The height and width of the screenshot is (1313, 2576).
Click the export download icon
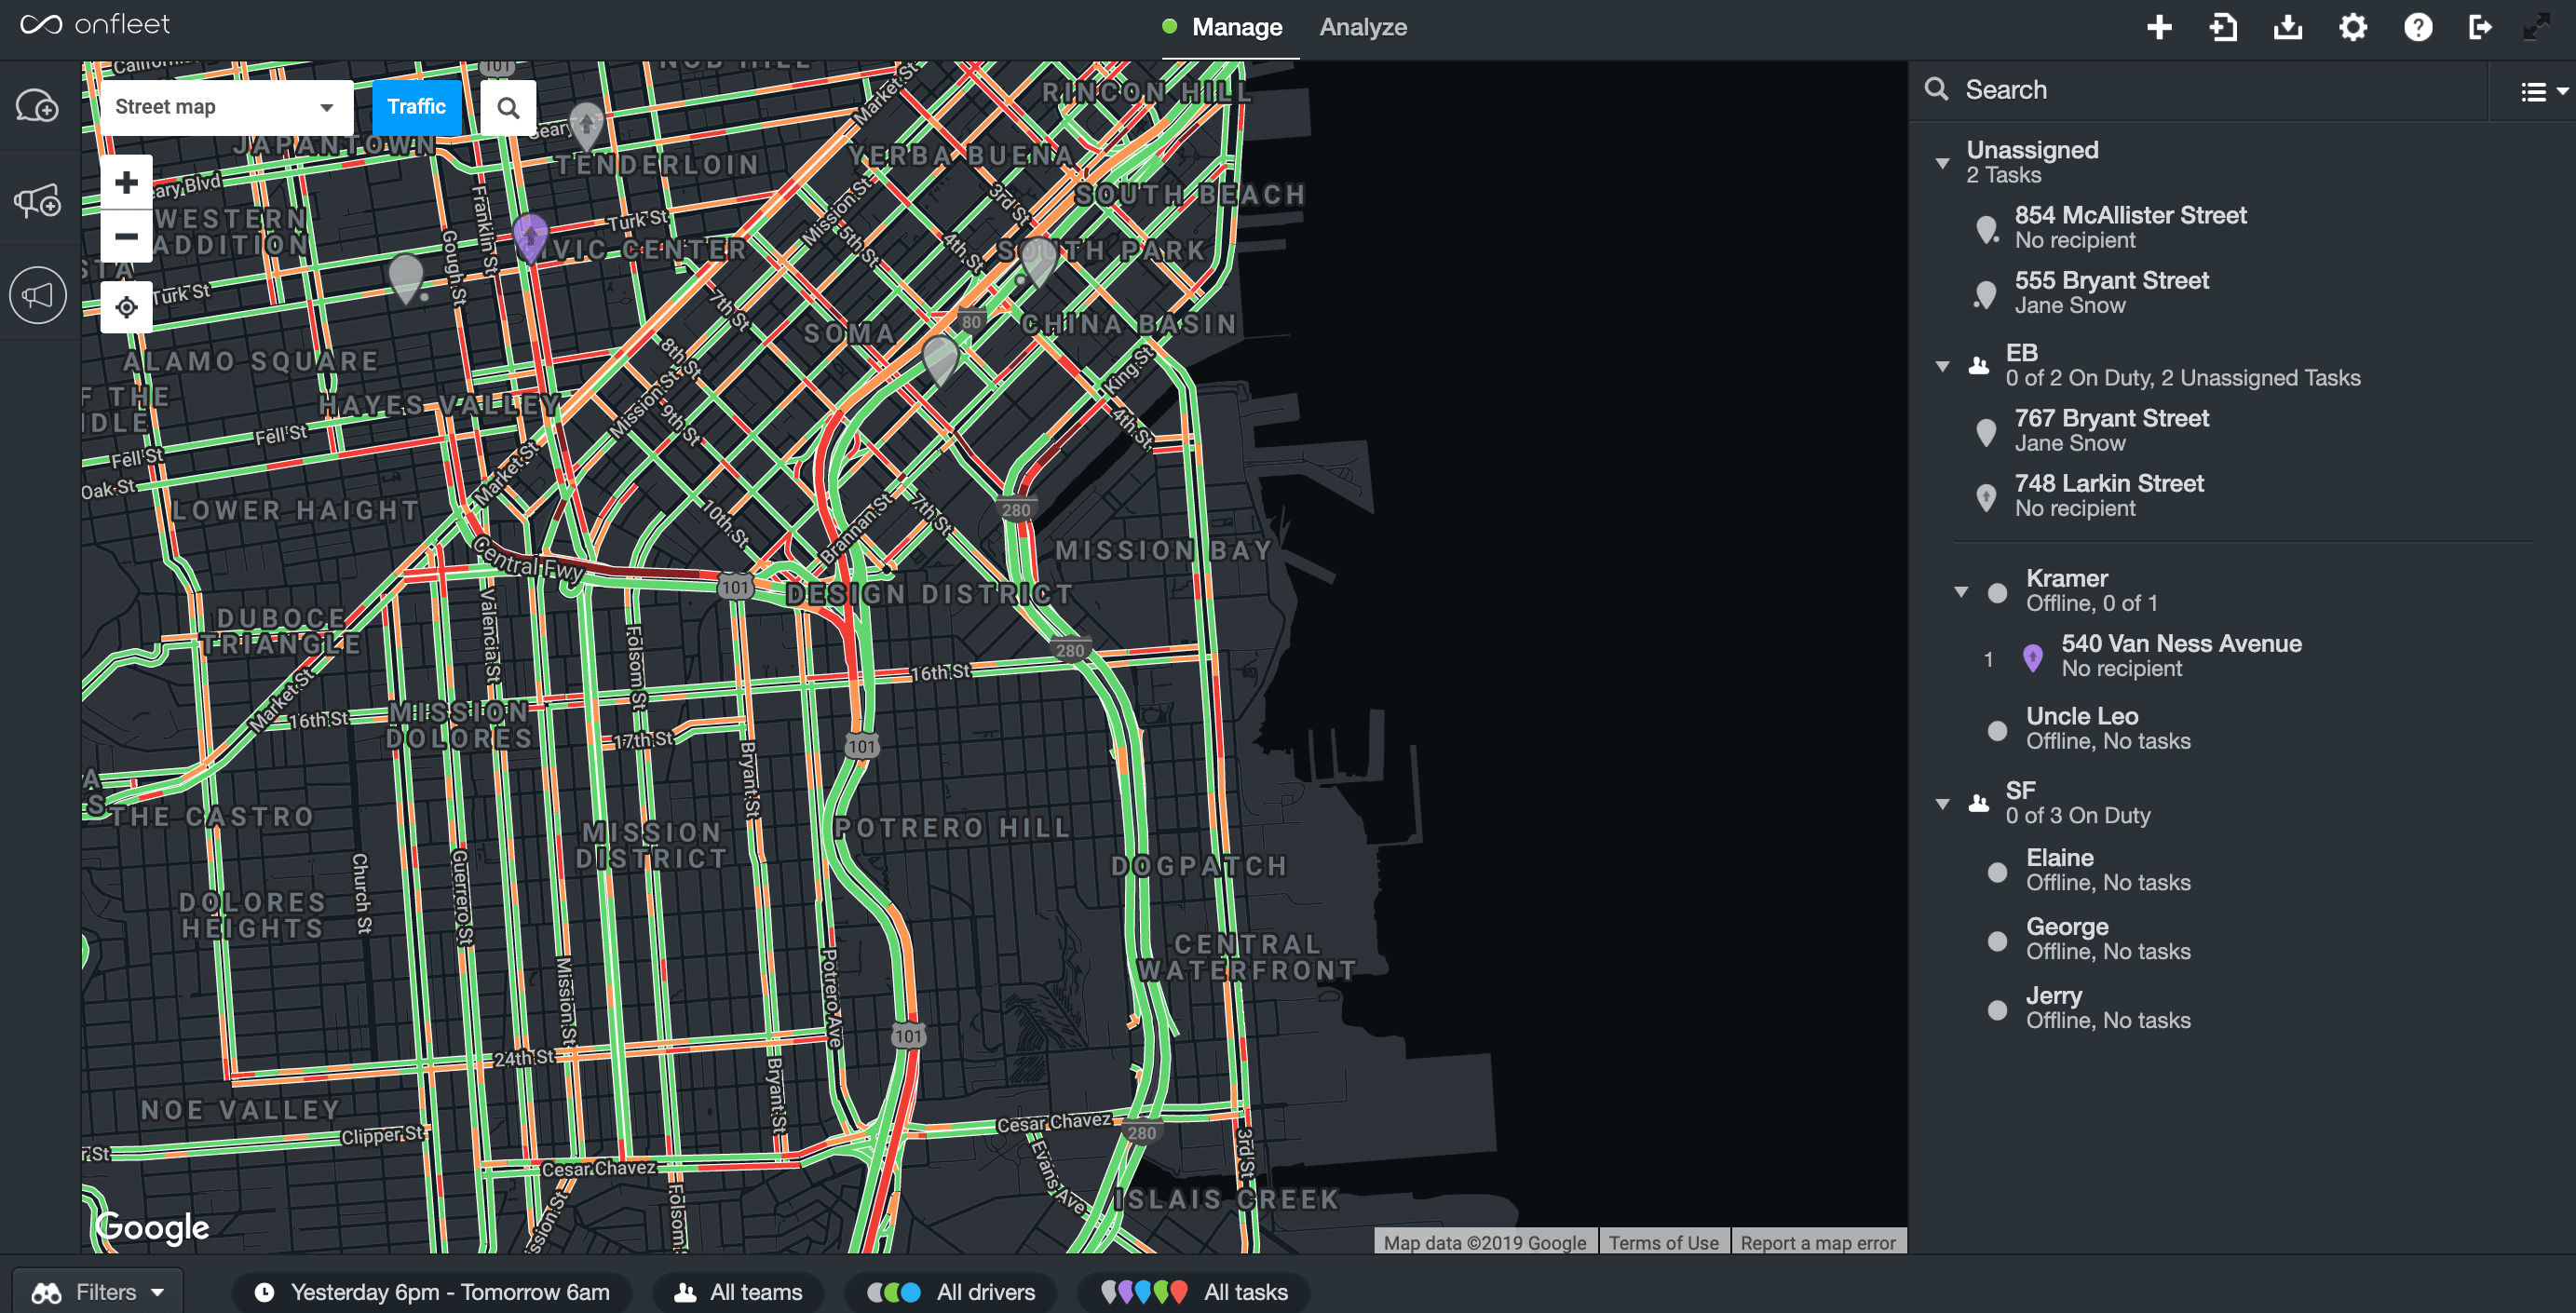pos(2288,27)
